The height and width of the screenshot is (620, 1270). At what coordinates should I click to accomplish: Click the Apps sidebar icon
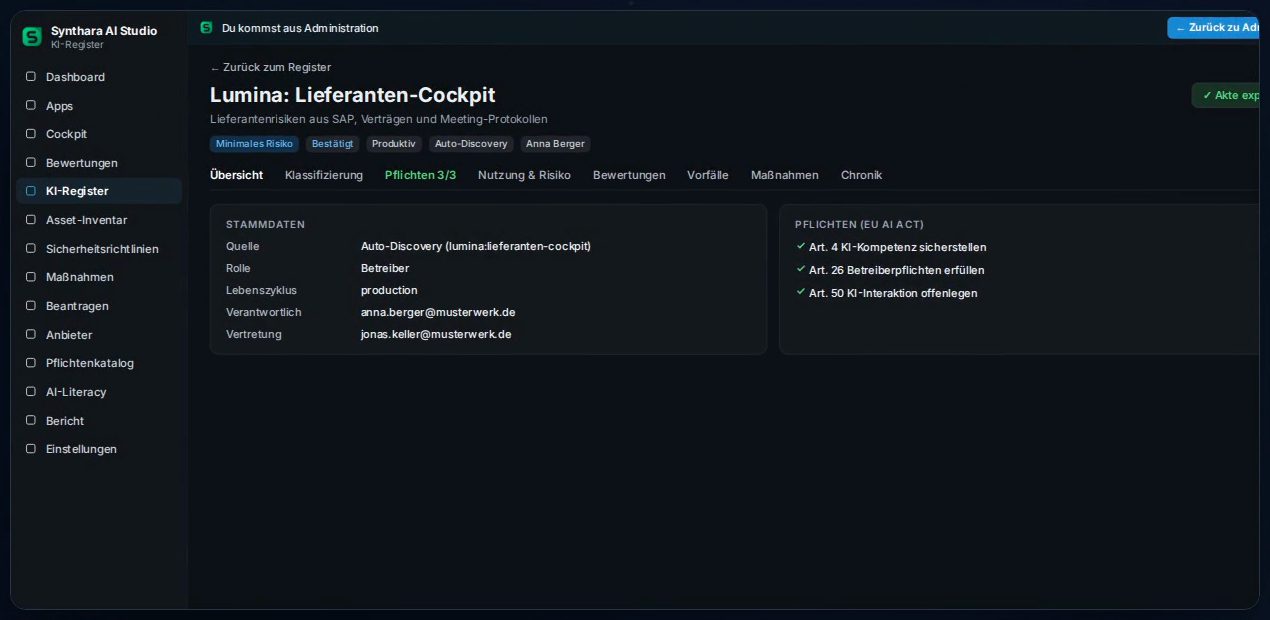[31, 105]
